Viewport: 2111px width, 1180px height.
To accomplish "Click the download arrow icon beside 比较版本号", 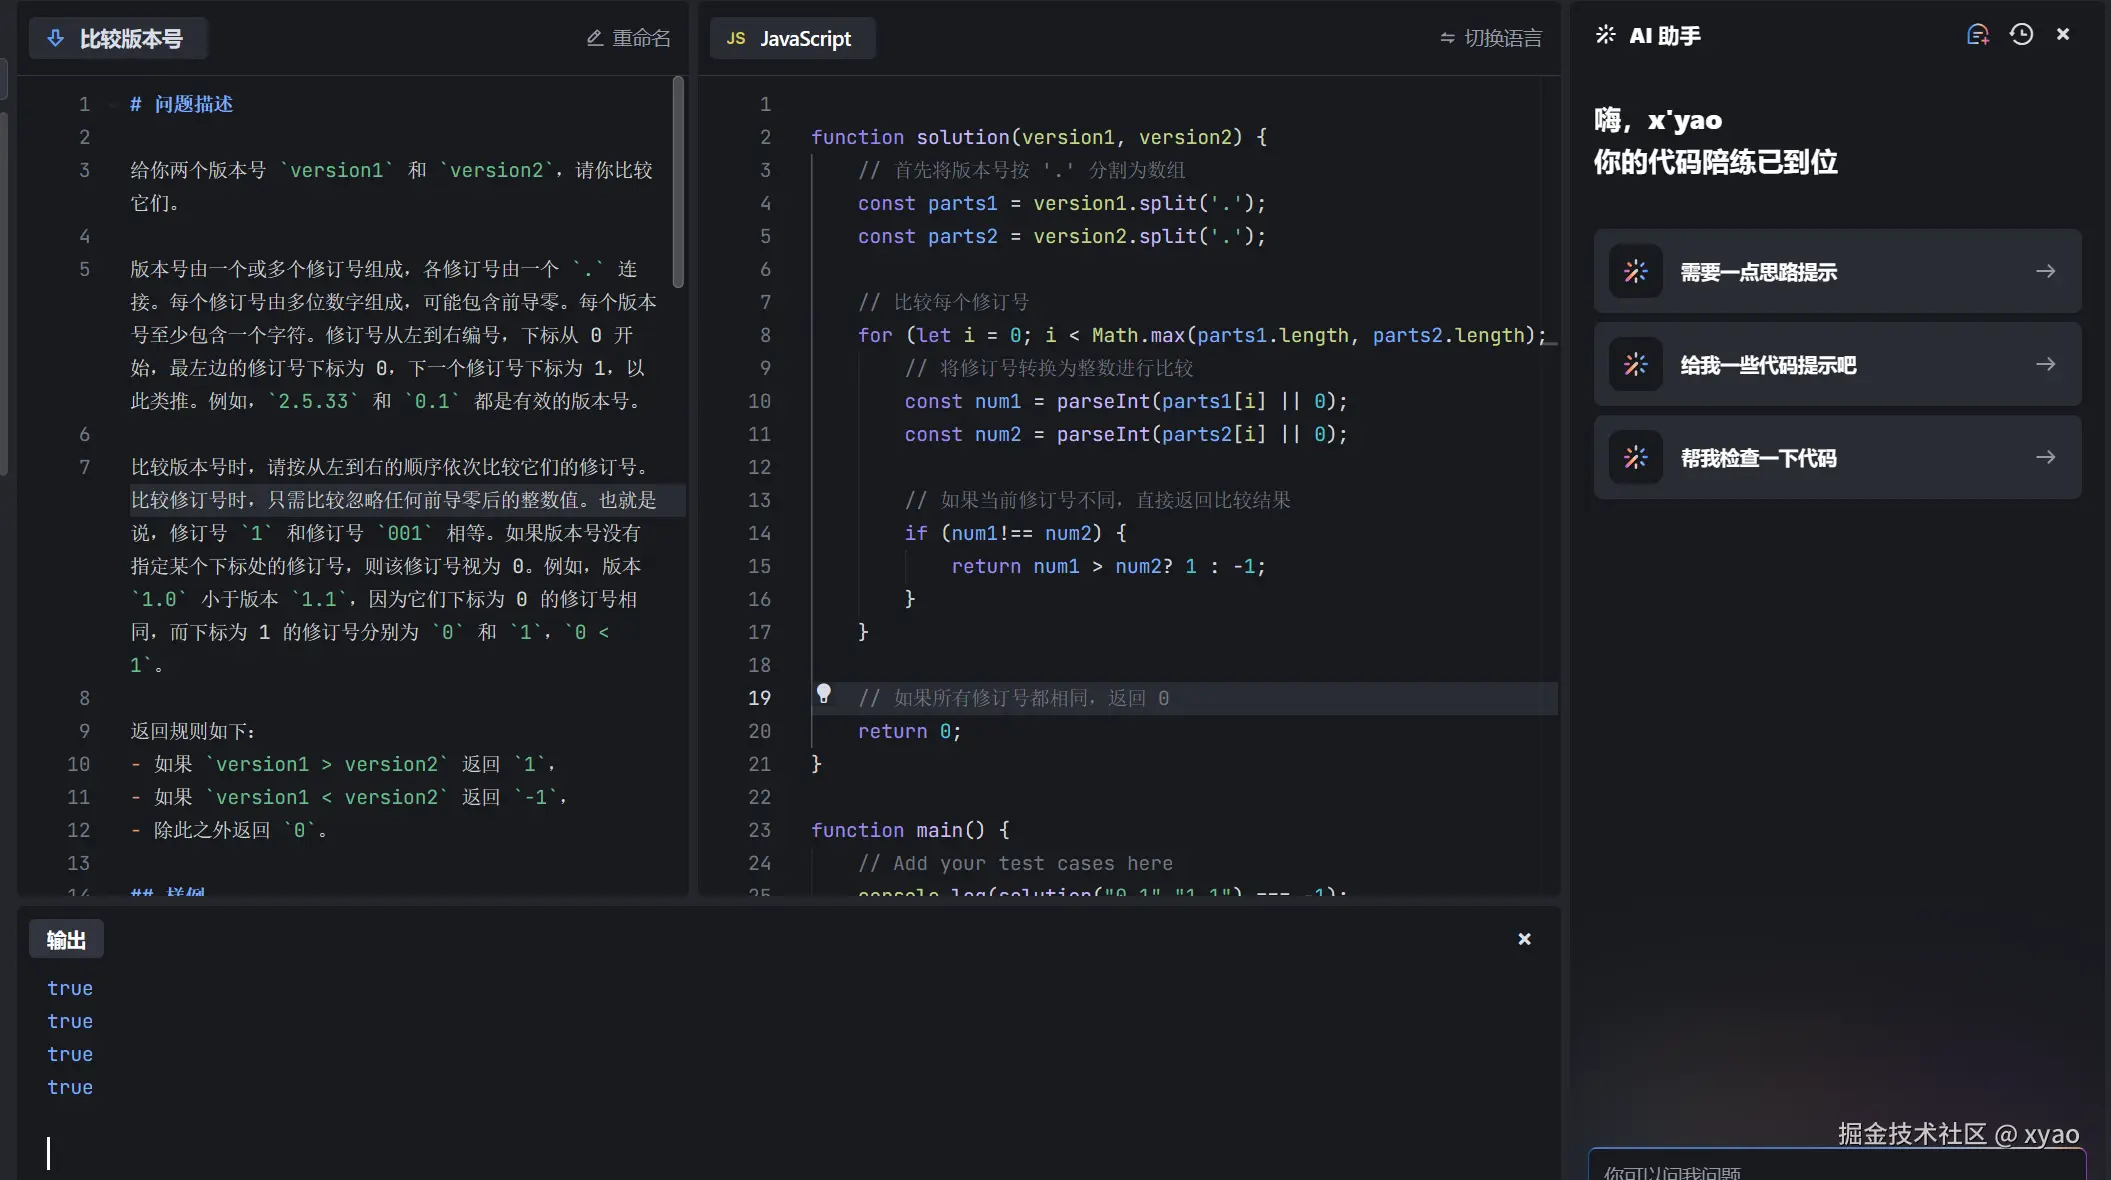I will tap(56, 38).
